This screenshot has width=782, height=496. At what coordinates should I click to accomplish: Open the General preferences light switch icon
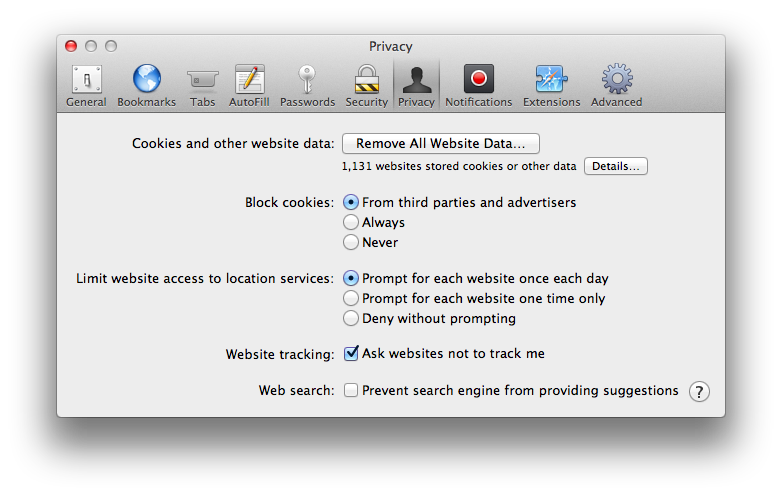tap(87, 79)
